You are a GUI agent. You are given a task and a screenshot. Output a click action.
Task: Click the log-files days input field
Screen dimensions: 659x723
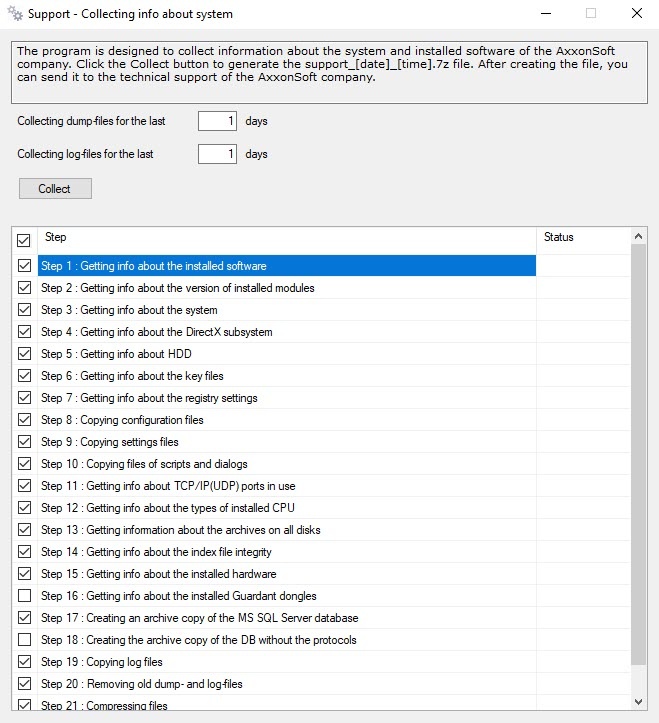pos(217,154)
